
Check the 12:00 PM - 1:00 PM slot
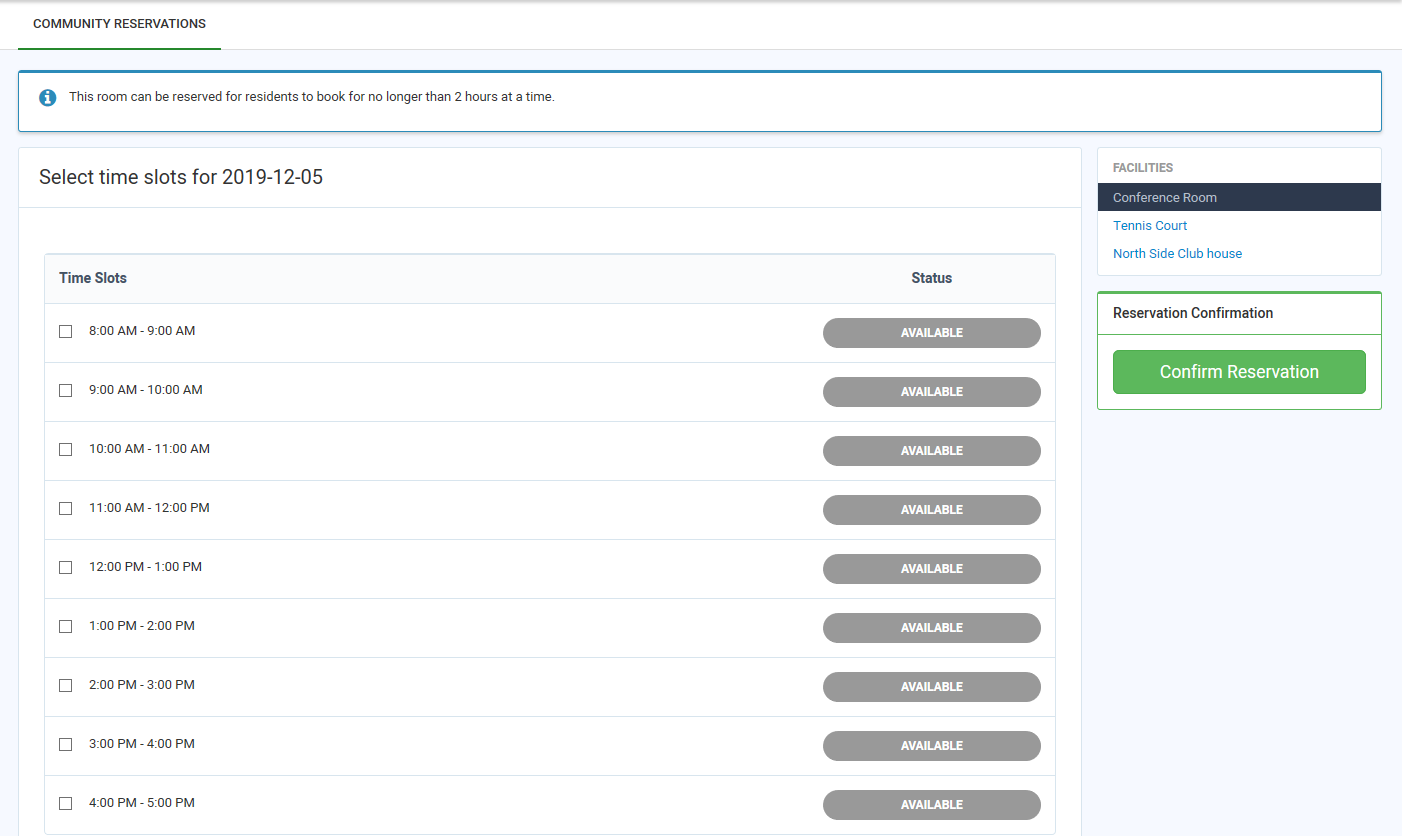click(x=66, y=567)
